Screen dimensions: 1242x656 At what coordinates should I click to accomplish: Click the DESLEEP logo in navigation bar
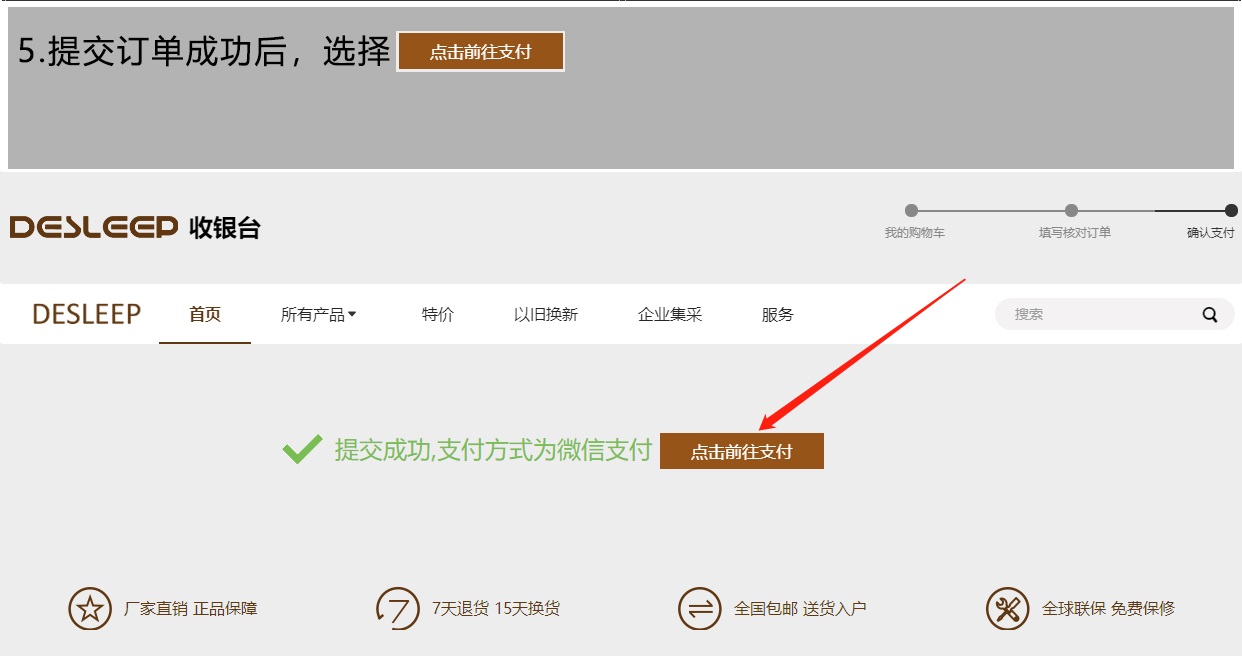click(87, 314)
